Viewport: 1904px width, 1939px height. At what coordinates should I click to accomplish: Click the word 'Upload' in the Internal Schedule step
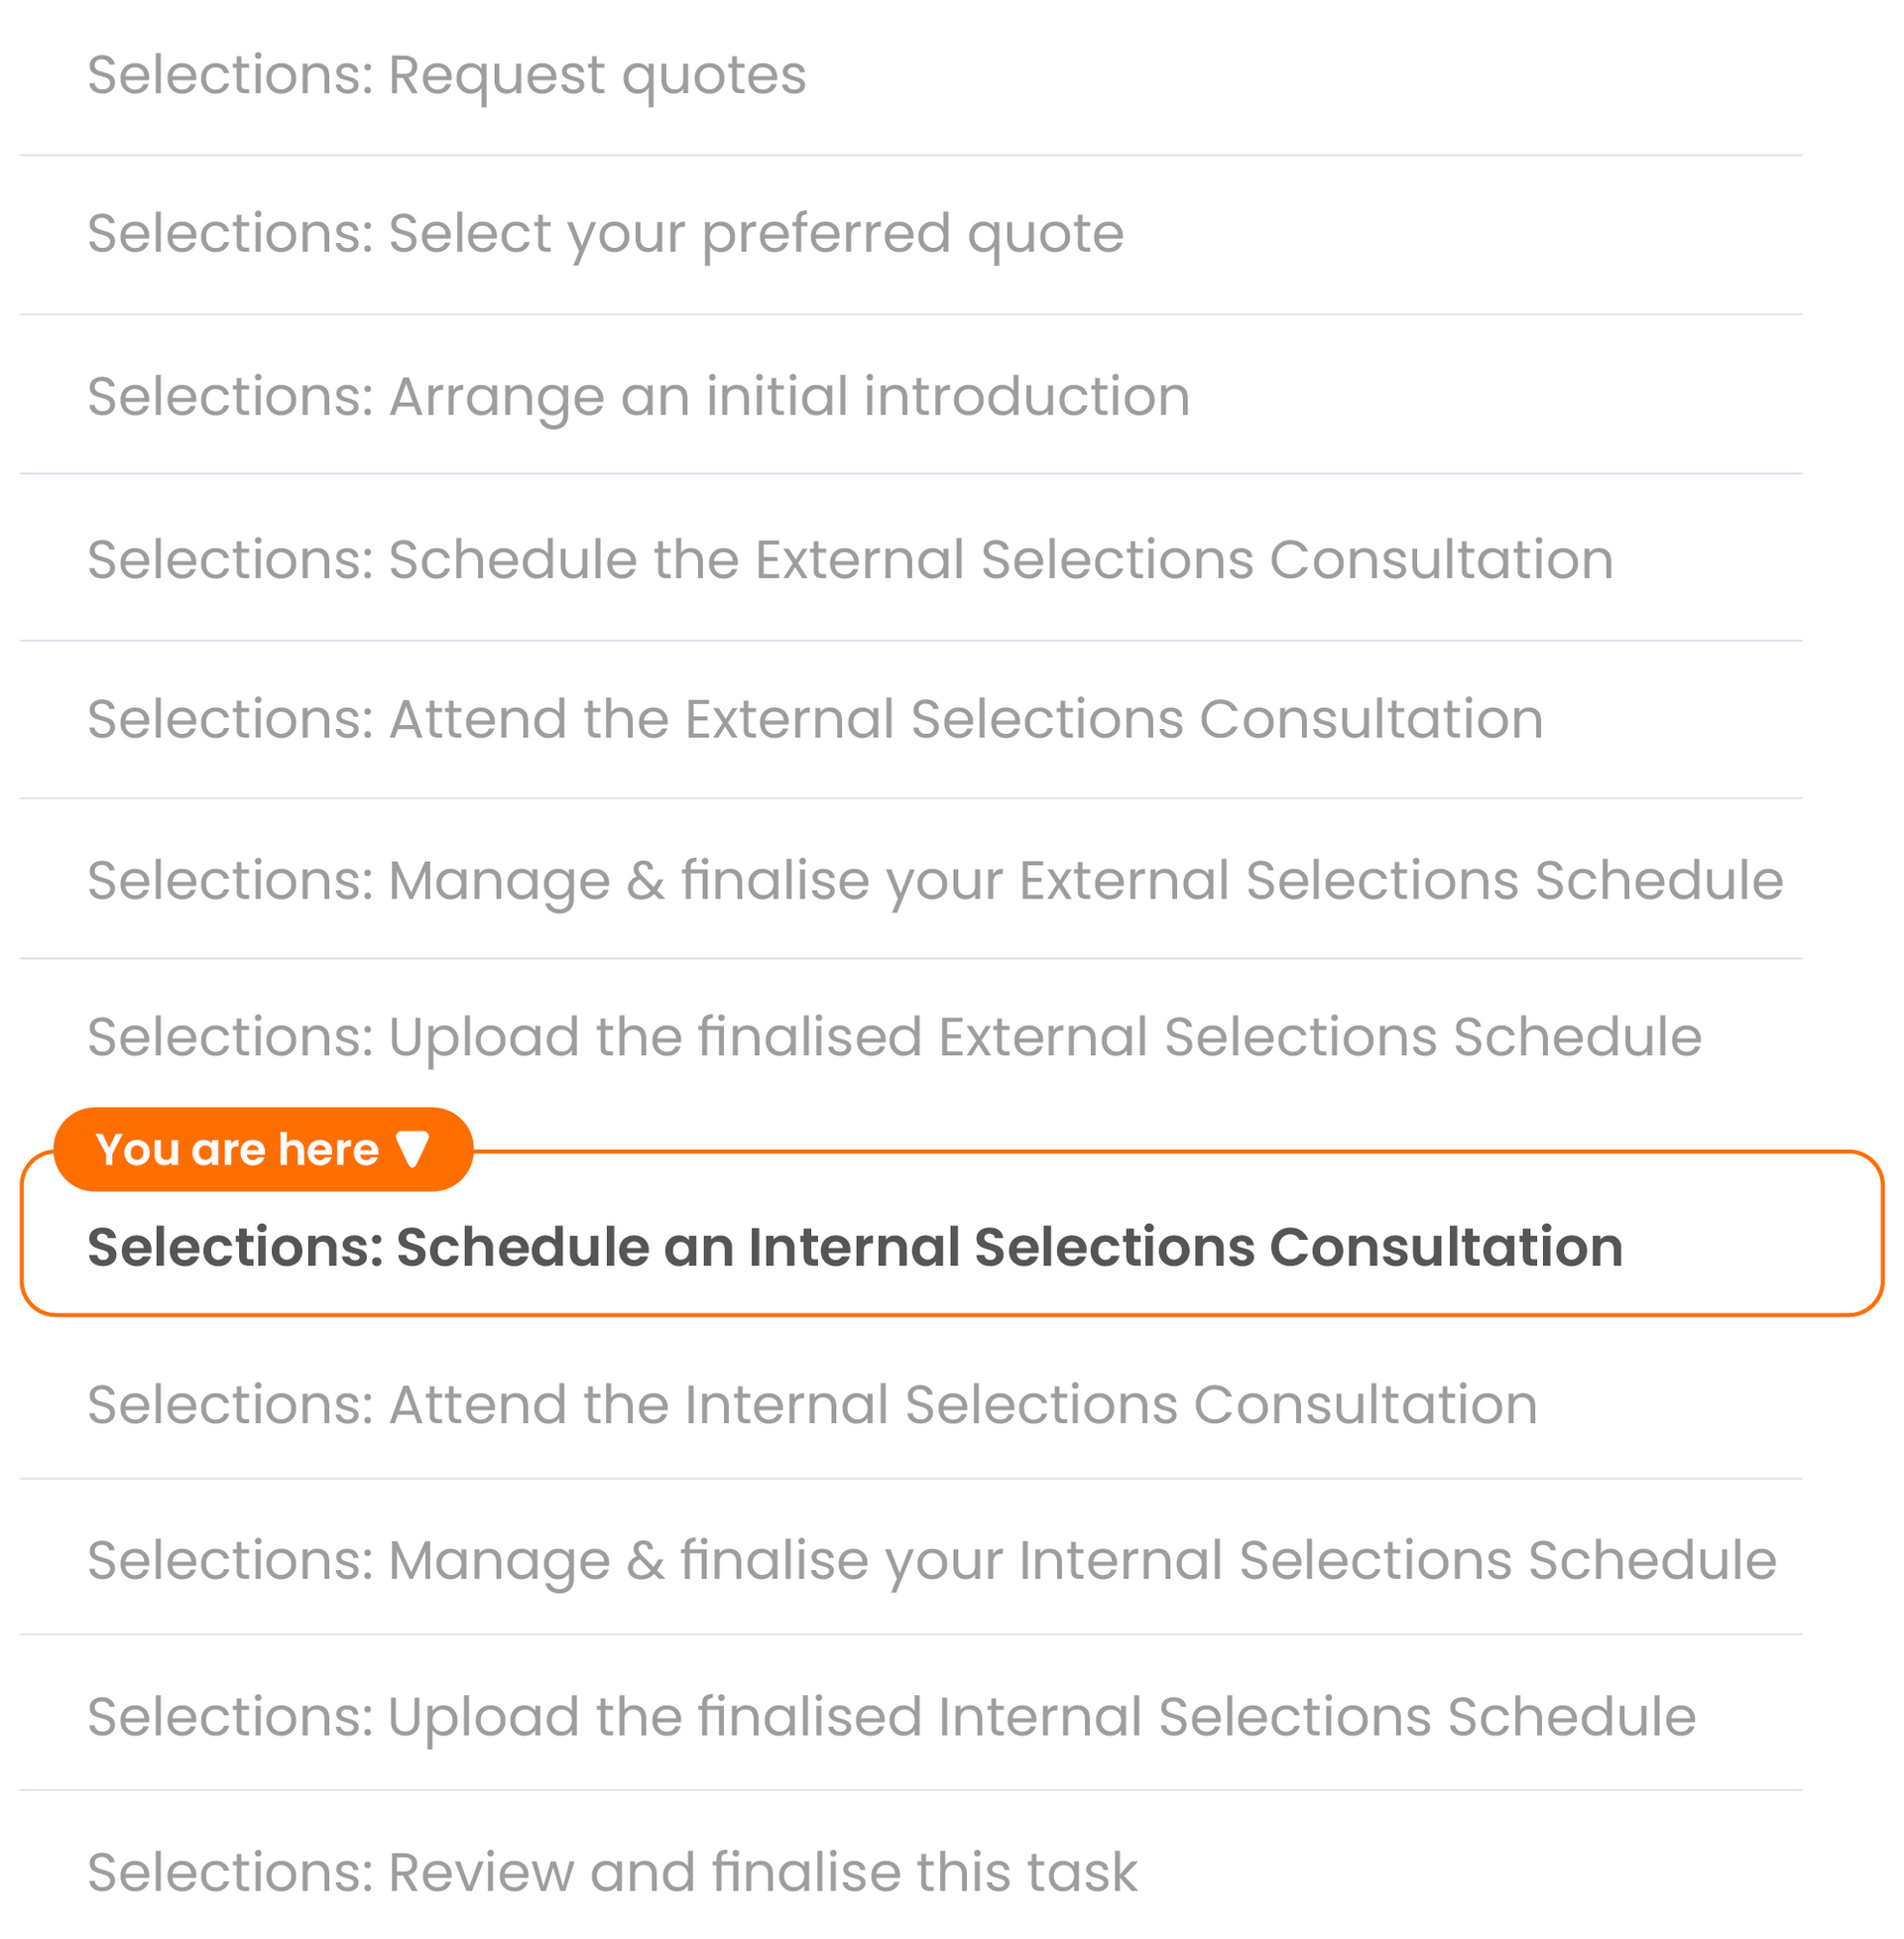click(x=483, y=1716)
